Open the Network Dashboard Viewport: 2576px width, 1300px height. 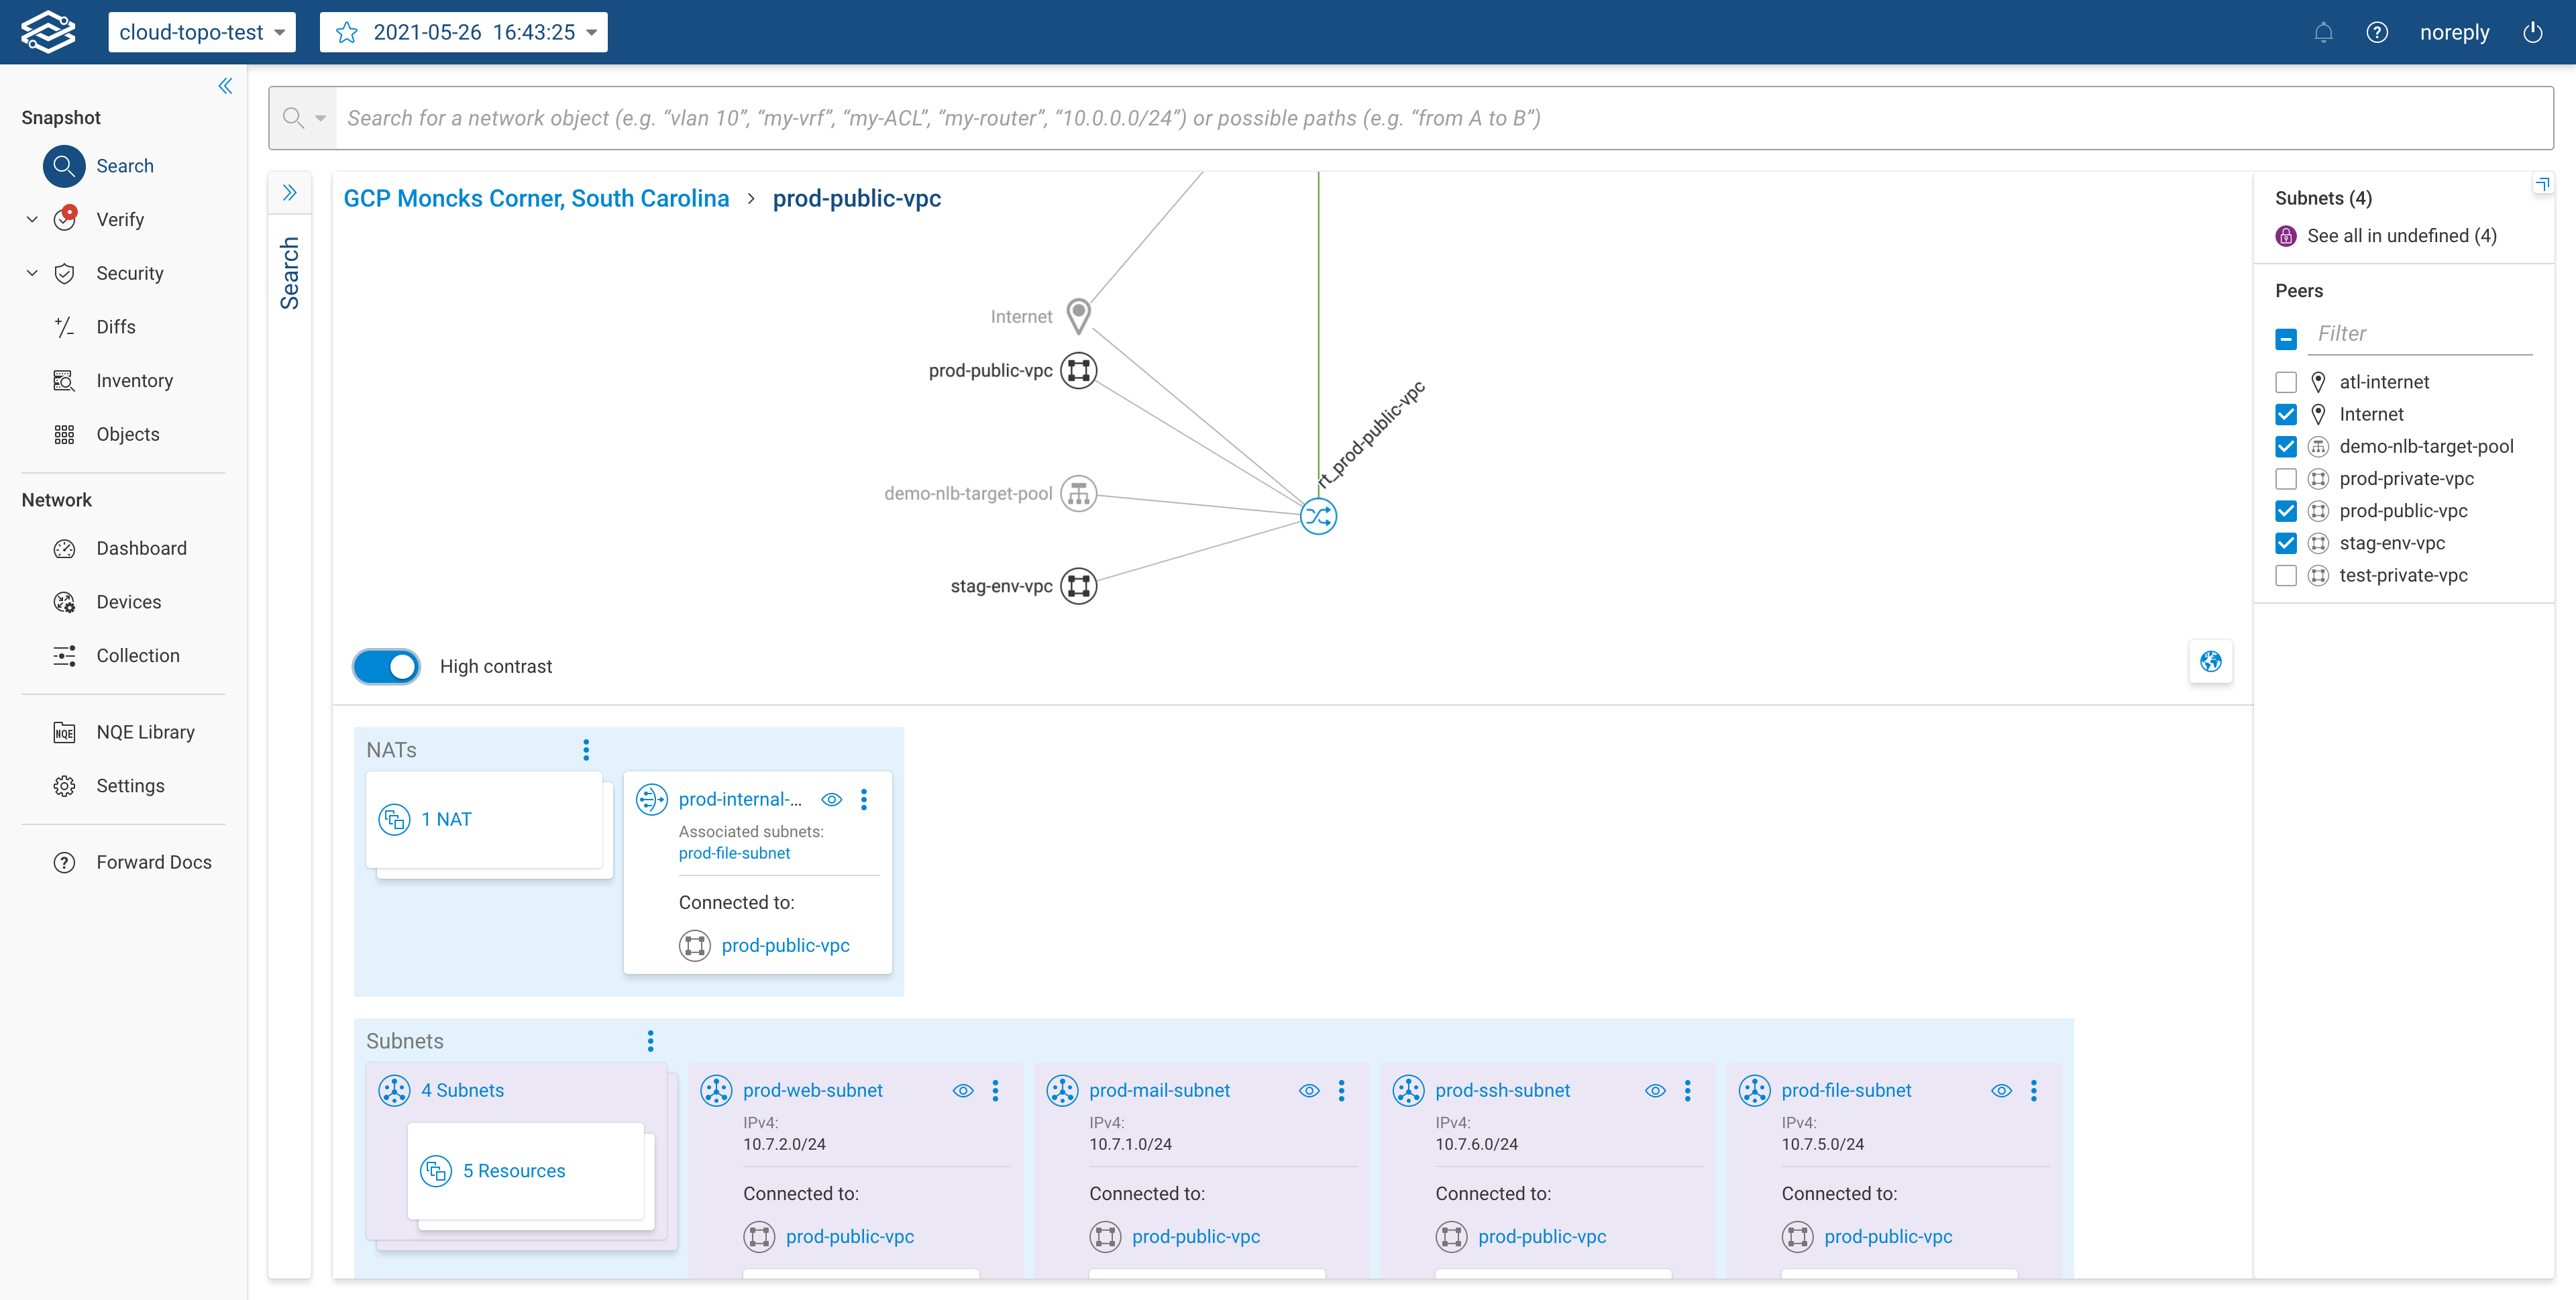click(141, 548)
